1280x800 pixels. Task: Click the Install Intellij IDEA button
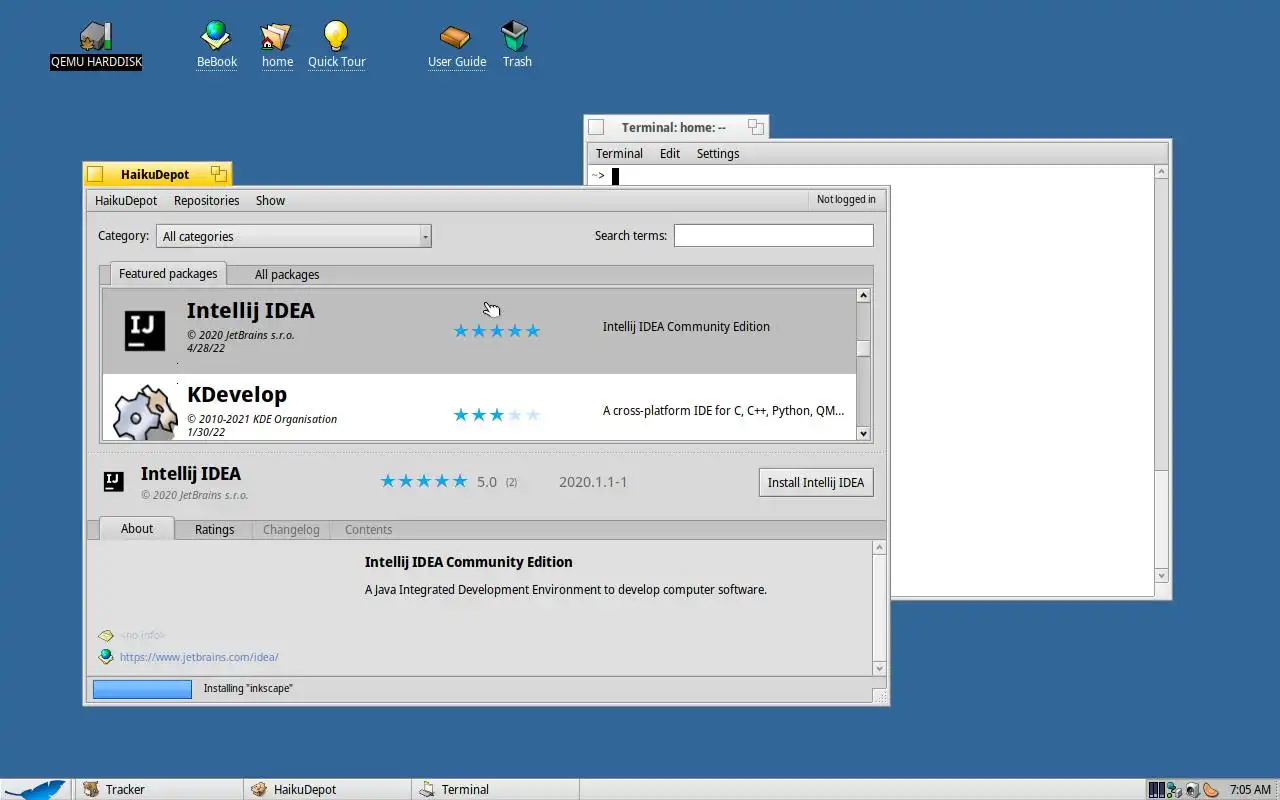[816, 482]
